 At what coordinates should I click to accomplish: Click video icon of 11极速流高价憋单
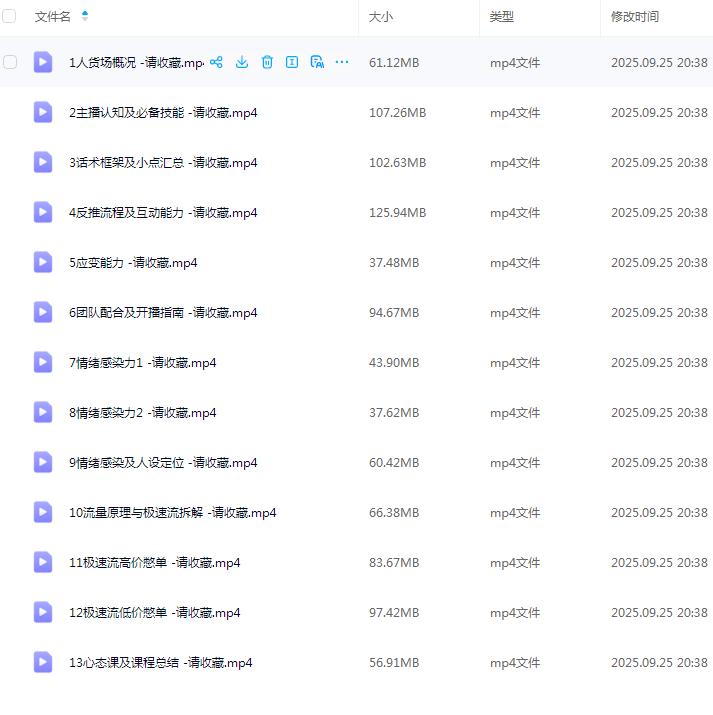43,562
